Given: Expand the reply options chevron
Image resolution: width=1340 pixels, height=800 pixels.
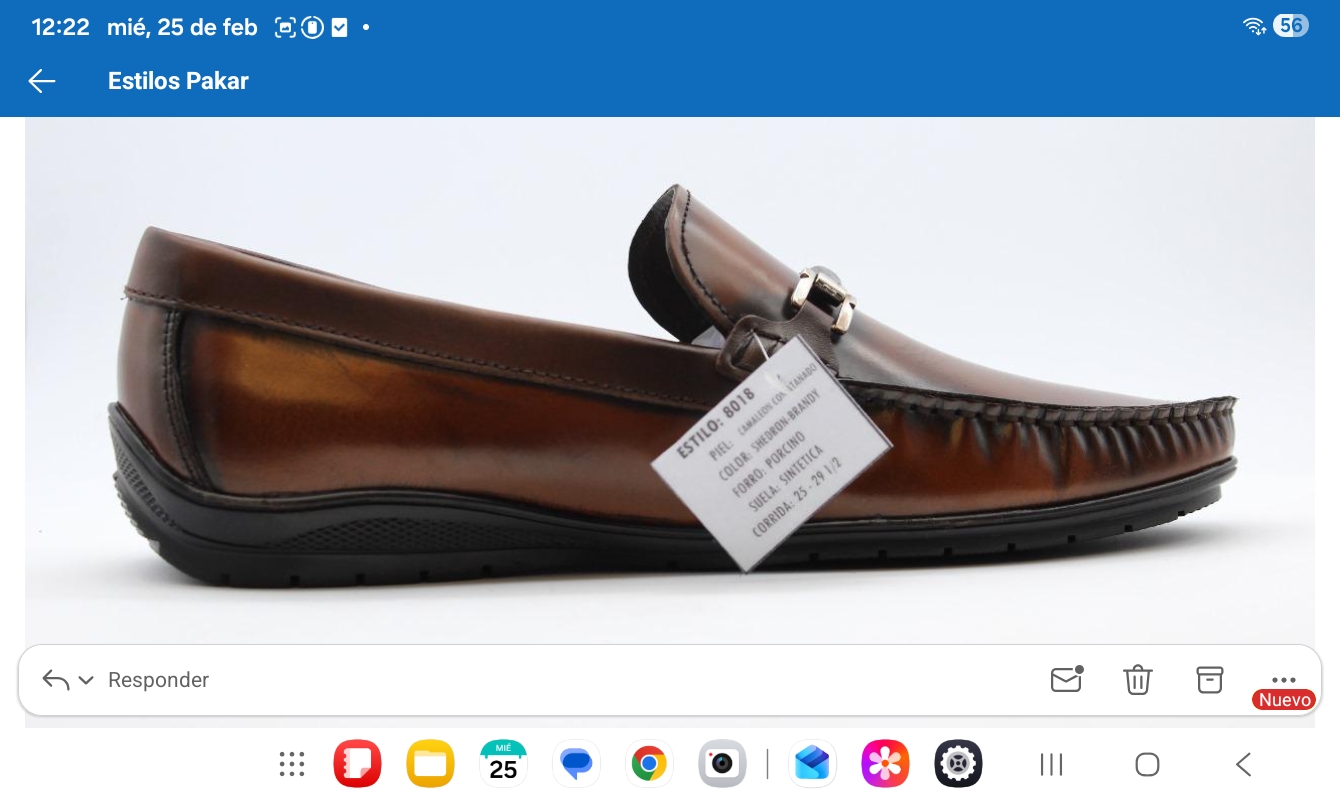Looking at the screenshot, I should (x=86, y=680).
